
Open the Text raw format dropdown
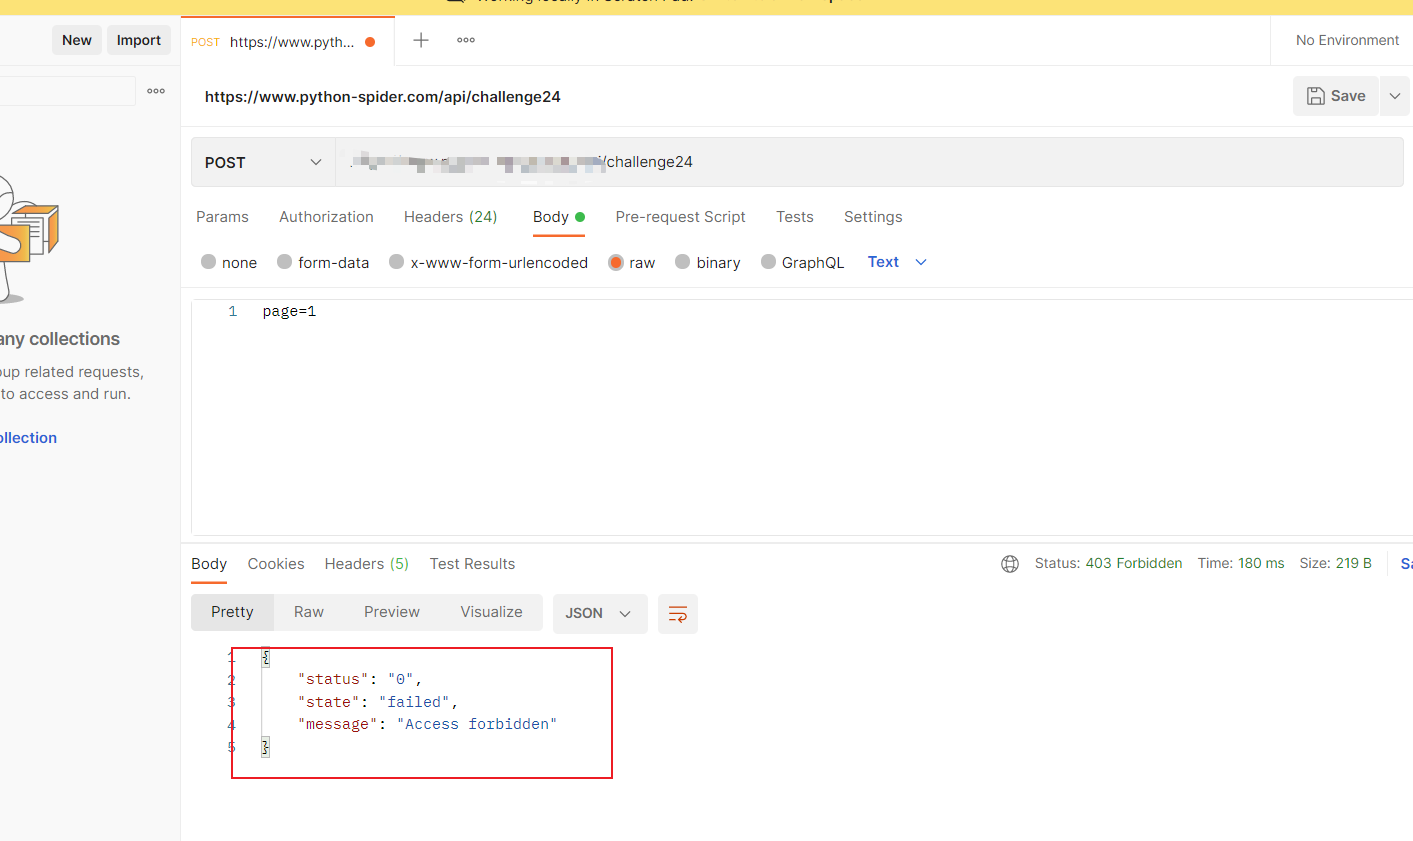(x=896, y=261)
